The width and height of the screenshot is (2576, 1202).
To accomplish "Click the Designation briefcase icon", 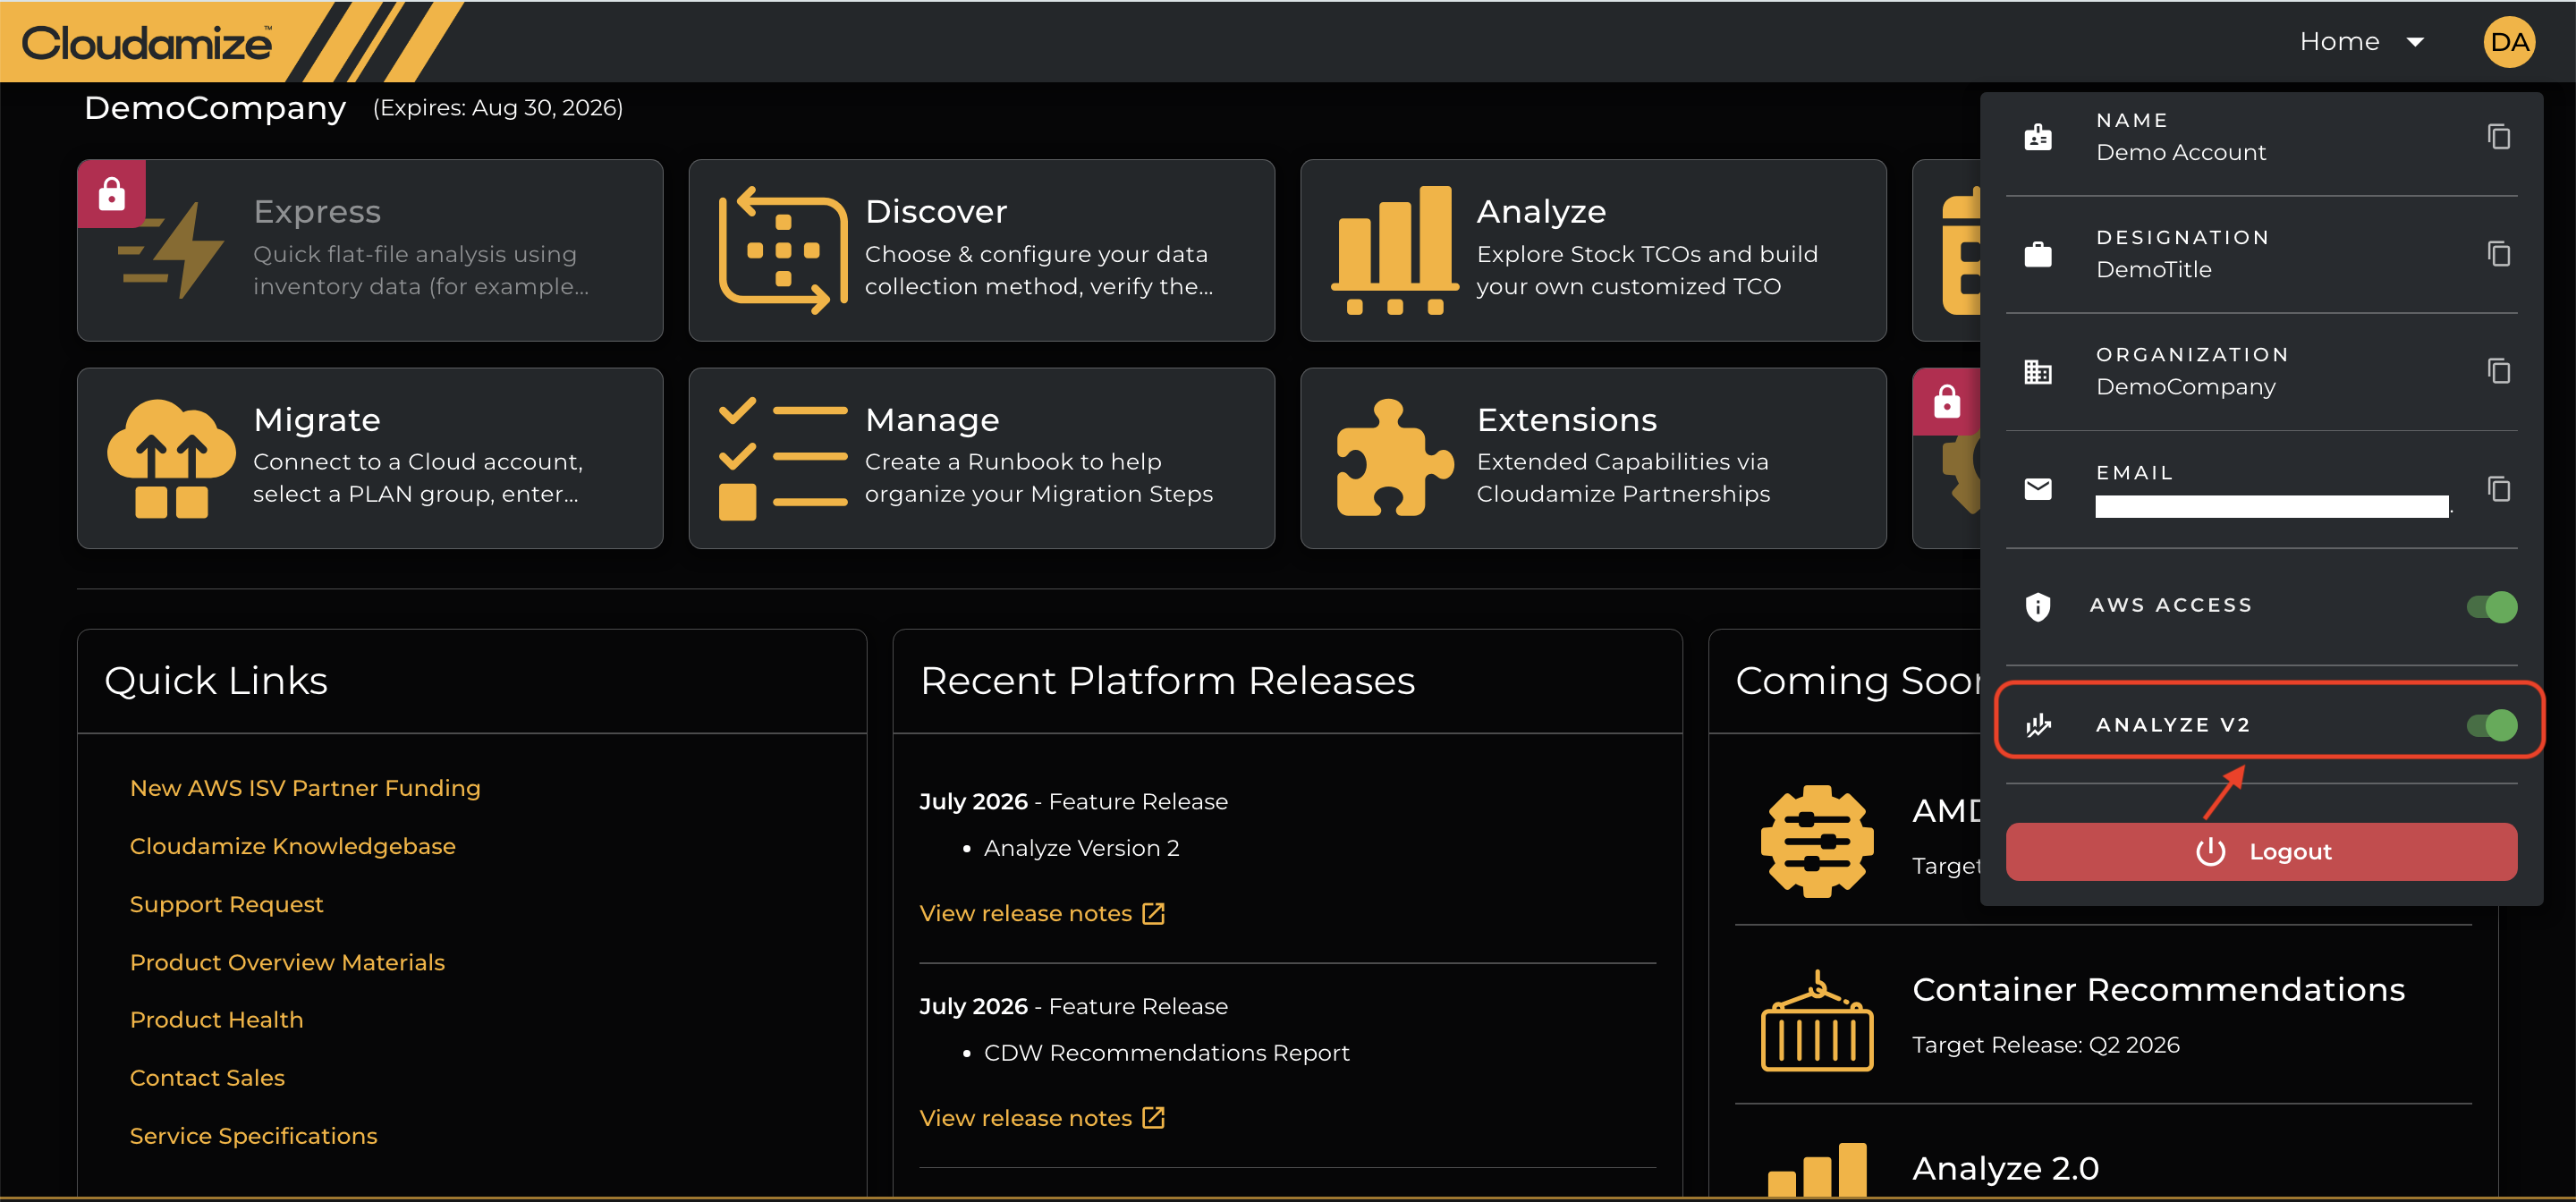I will [2037, 254].
